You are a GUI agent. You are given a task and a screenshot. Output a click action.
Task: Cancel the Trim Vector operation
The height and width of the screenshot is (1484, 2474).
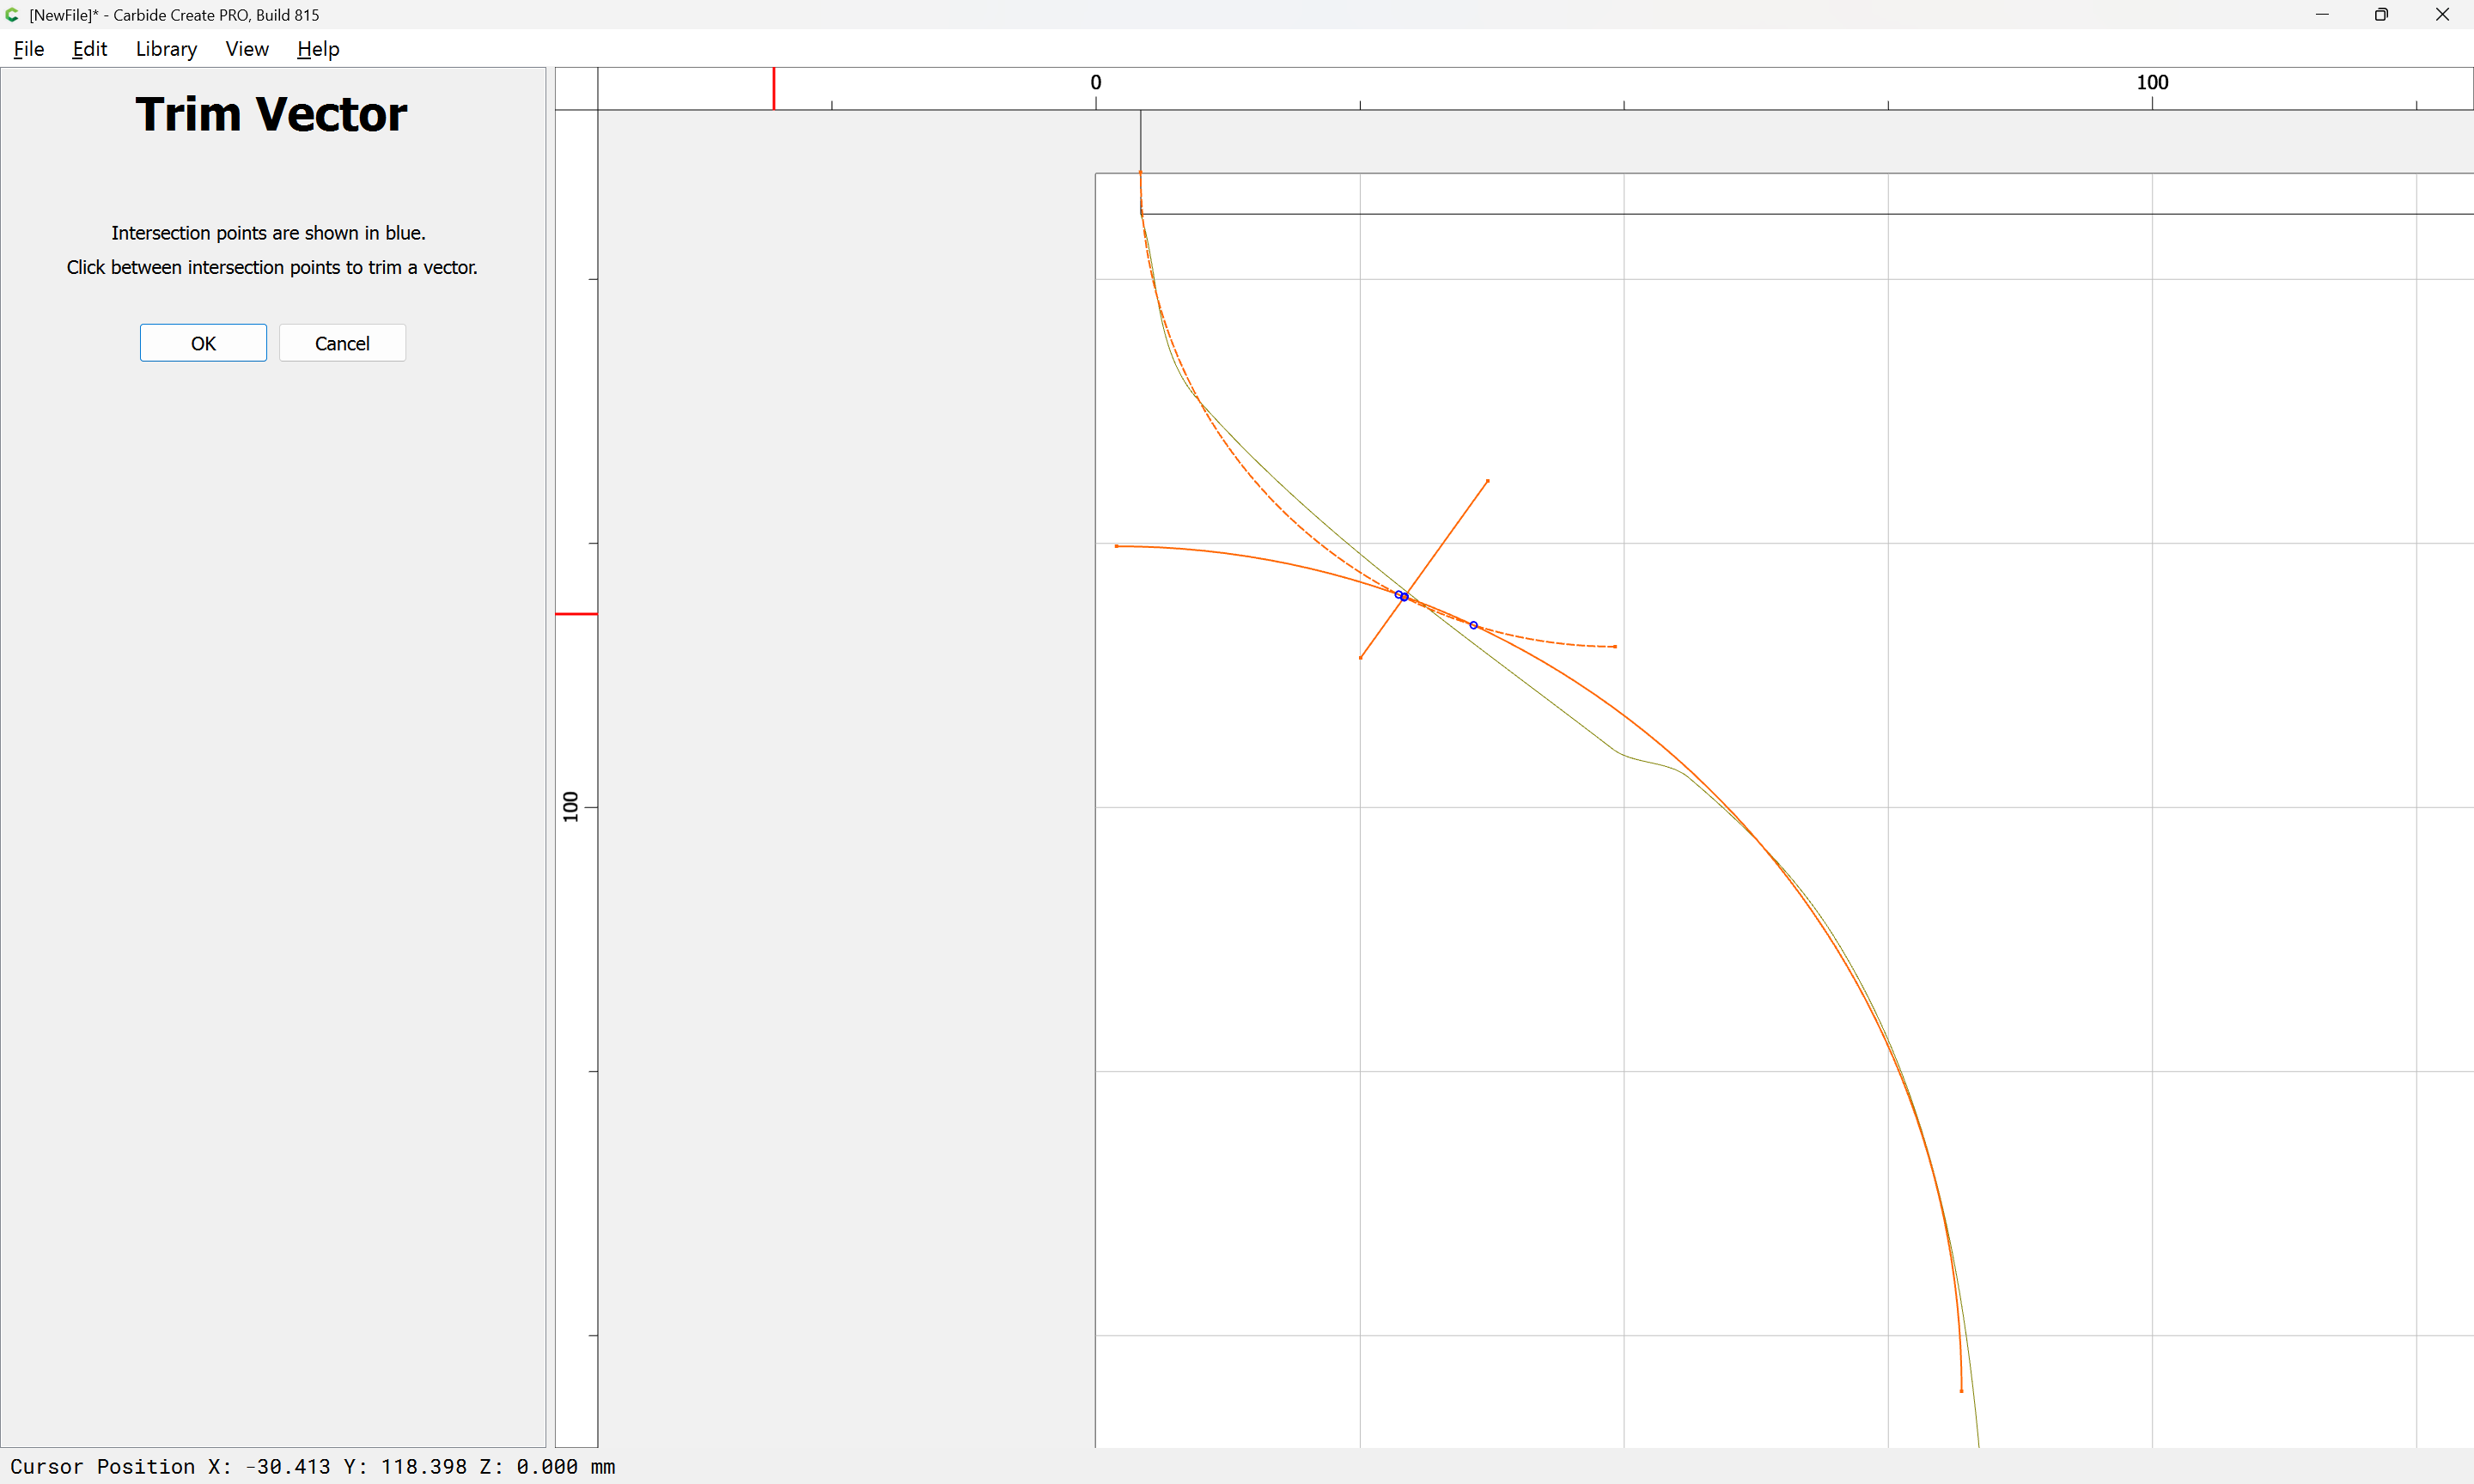coord(342,343)
